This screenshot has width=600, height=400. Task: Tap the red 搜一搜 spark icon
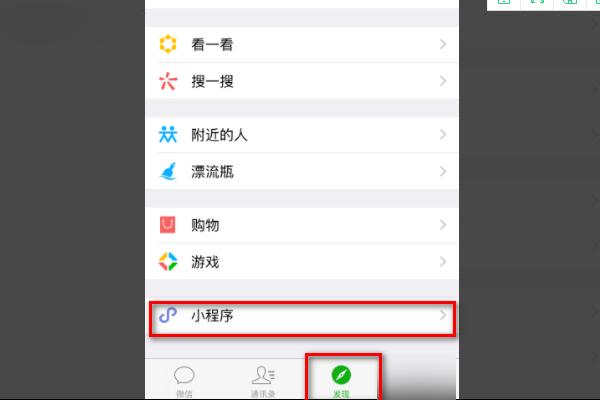click(168, 81)
